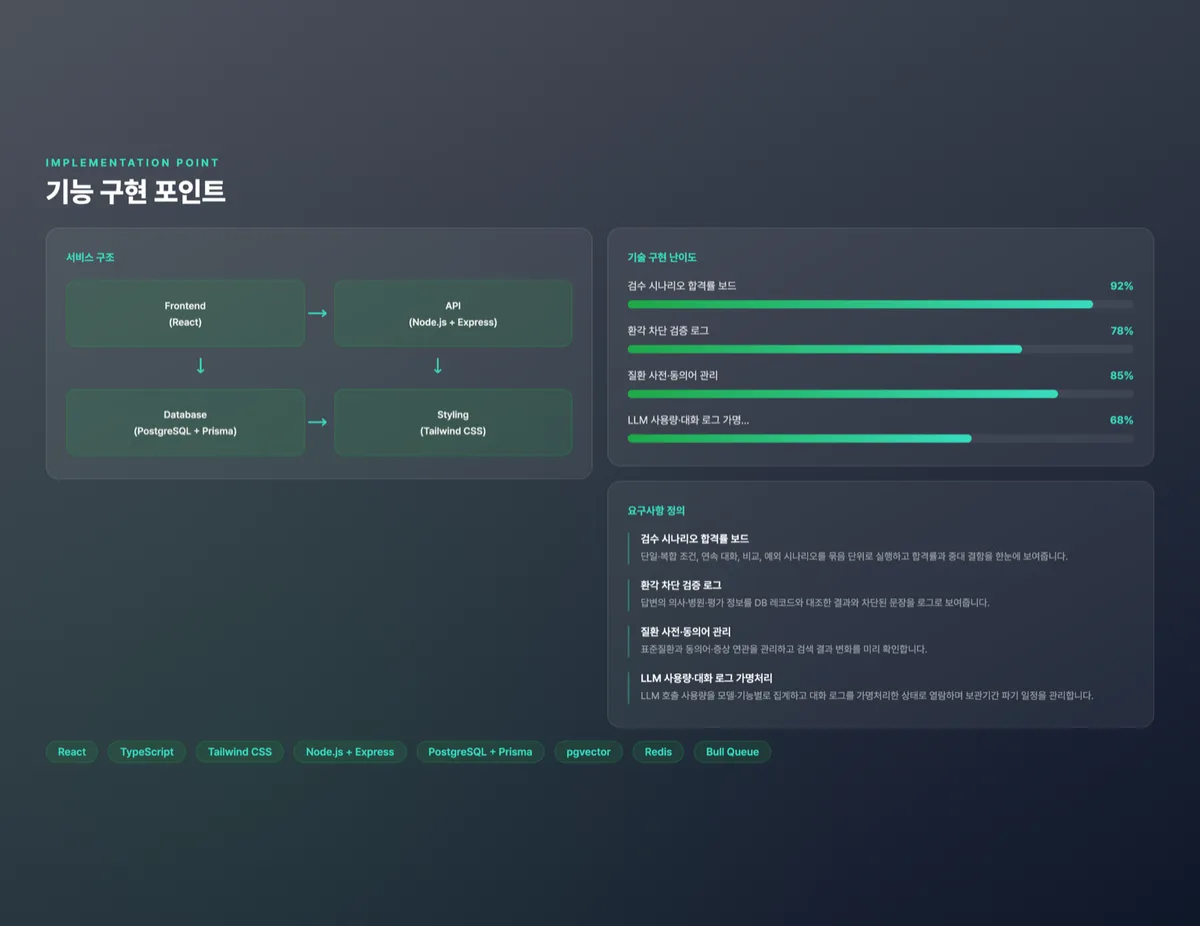Click "검수 시나리오 합격률 보드" title in 요구사항 정의
Image resolution: width=1200 pixels, height=926 pixels.
pos(695,539)
